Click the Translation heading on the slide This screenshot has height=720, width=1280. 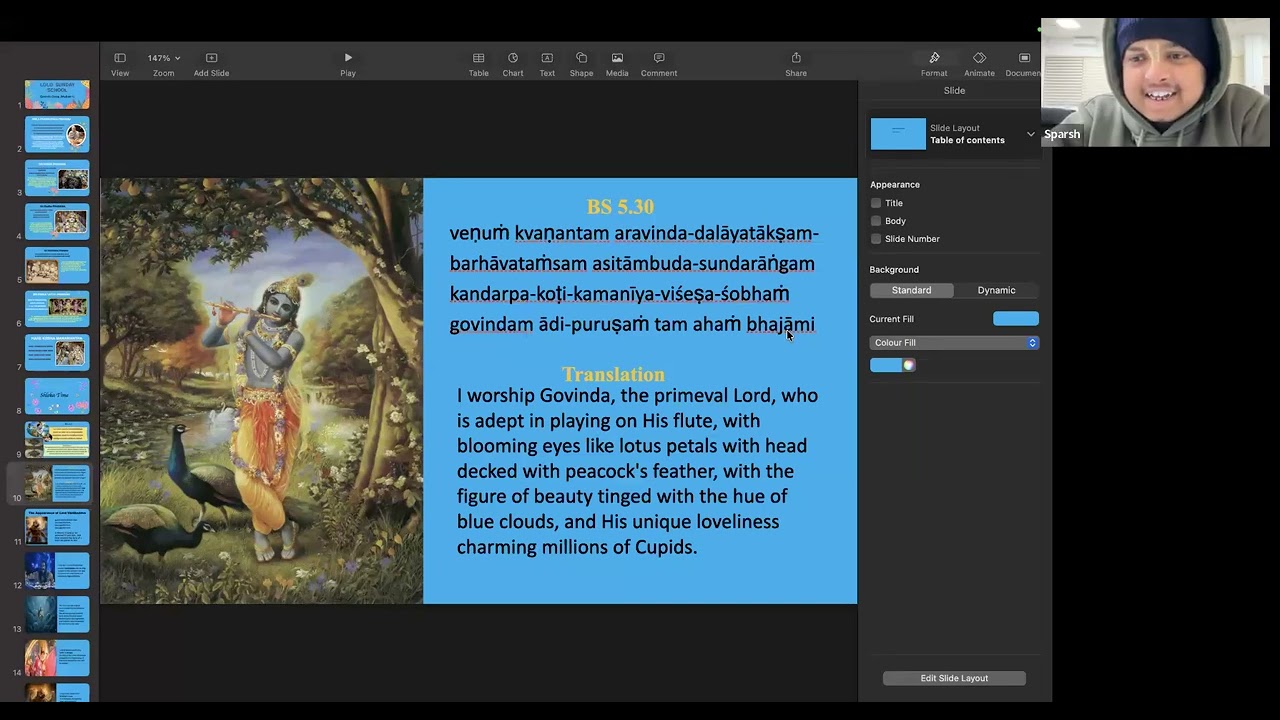(x=613, y=374)
